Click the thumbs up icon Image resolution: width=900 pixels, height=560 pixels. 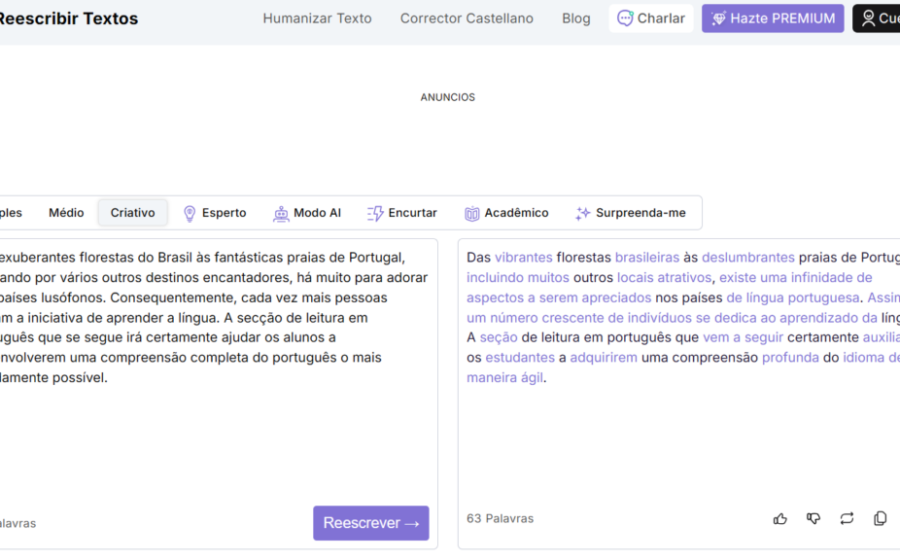pos(779,519)
